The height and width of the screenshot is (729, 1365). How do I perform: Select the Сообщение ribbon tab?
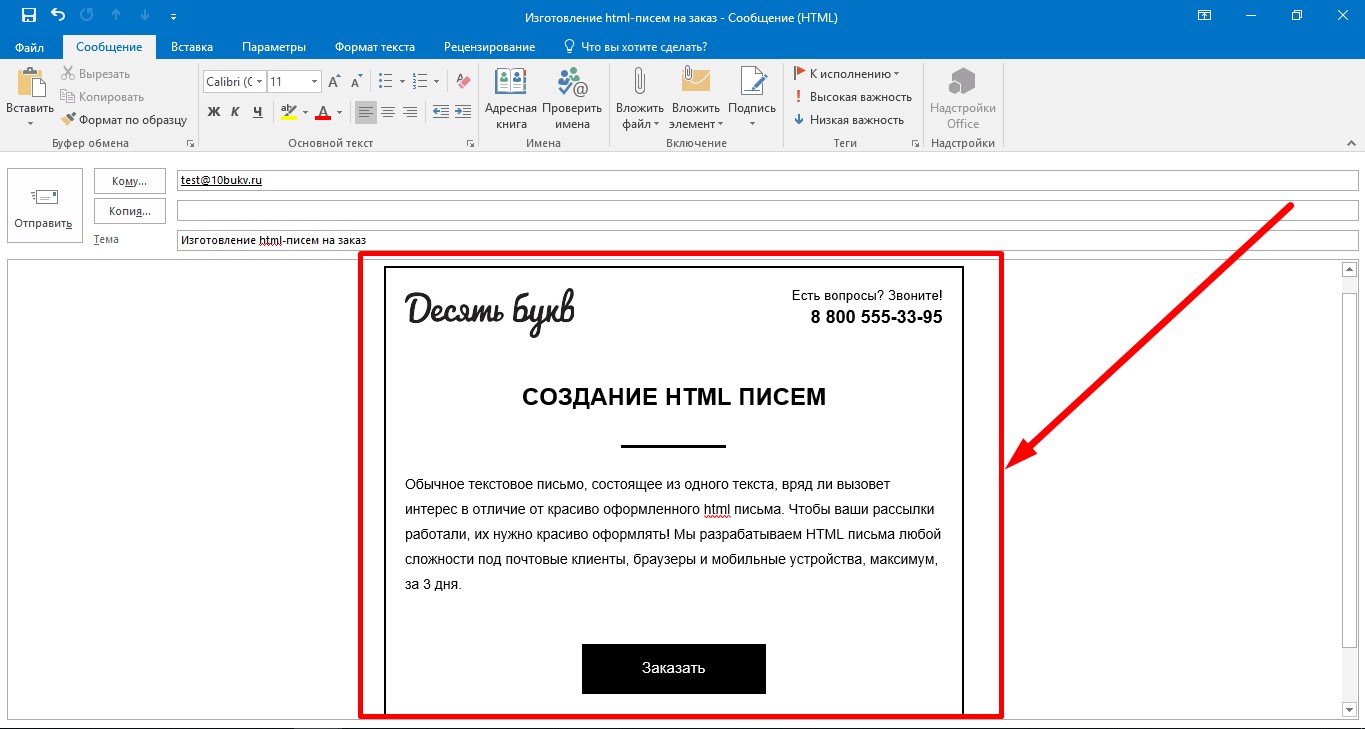(x=109, y=47)
